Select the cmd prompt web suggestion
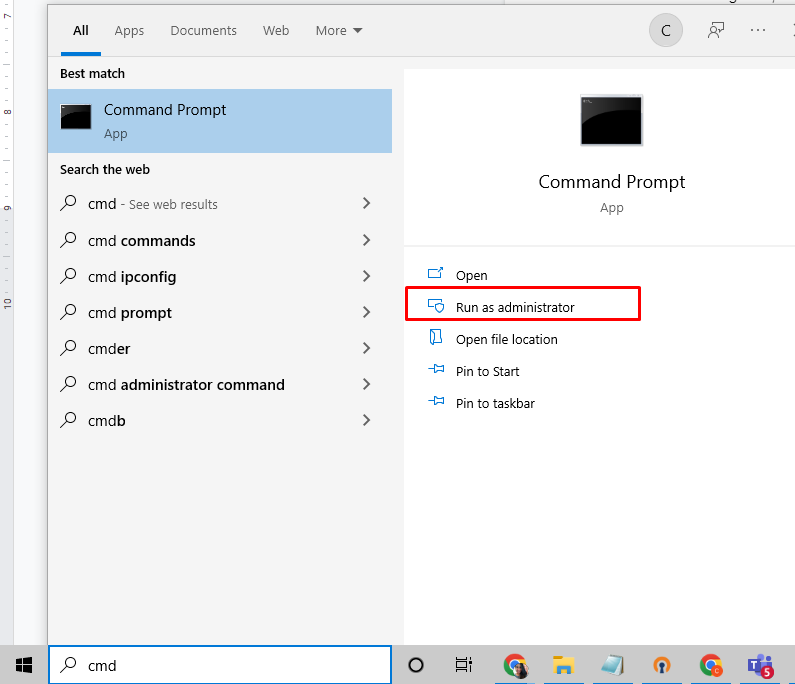 tap(220, 312)
